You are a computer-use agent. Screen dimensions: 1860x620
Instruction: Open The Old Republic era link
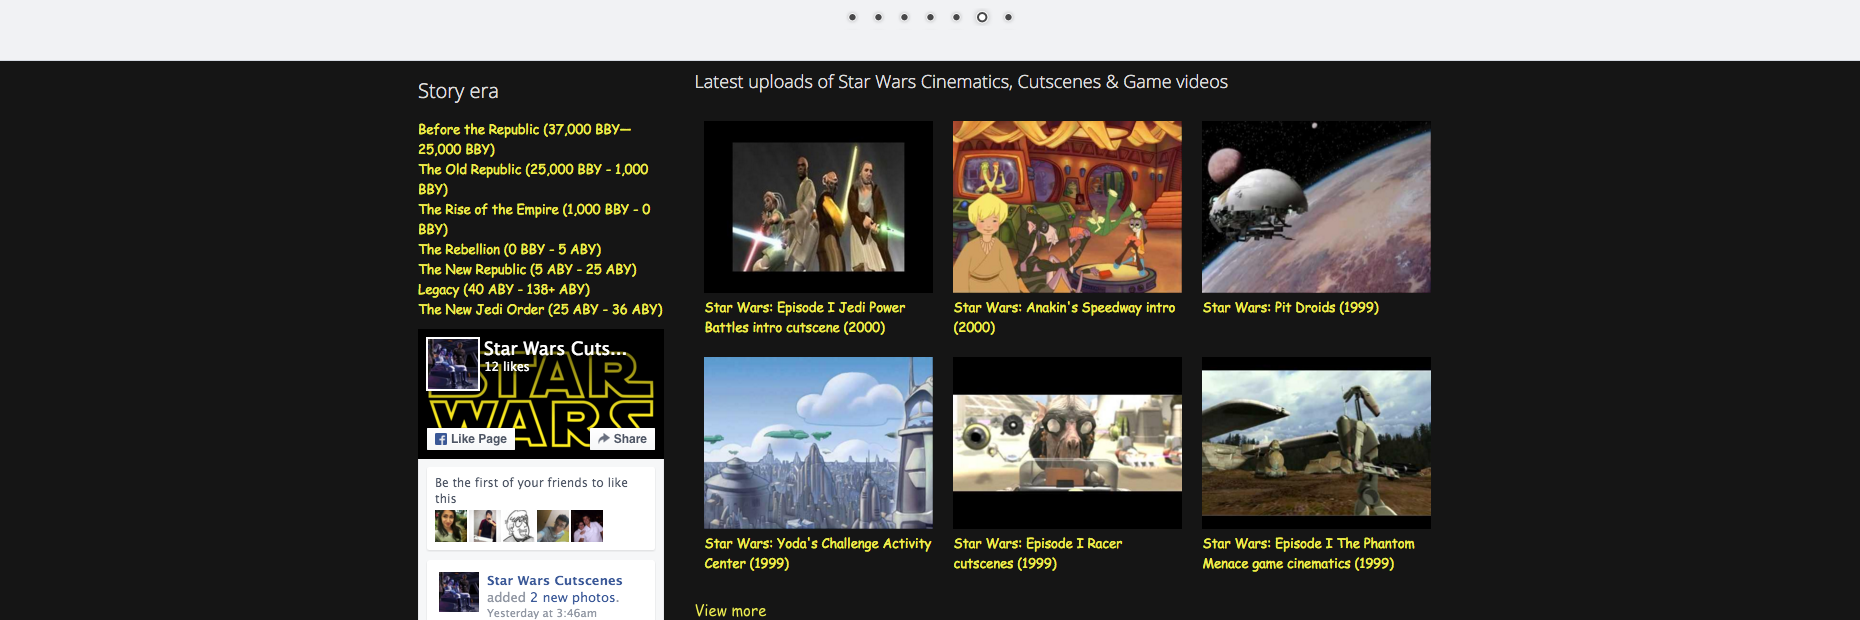(533, 179)
